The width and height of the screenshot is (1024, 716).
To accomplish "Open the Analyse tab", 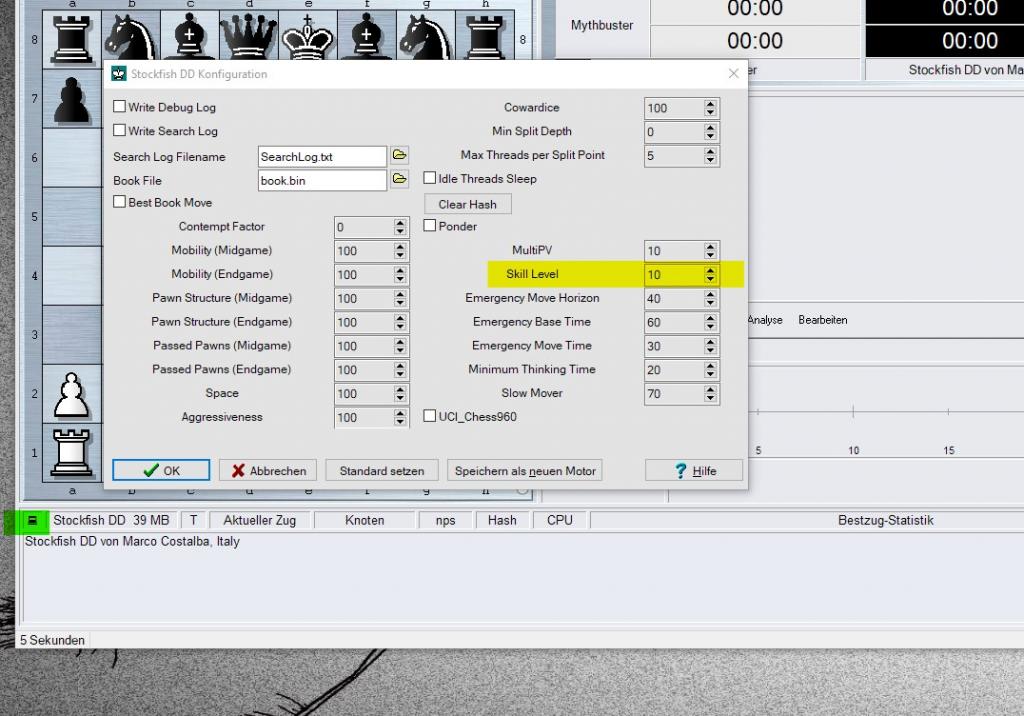I will 765,320.
